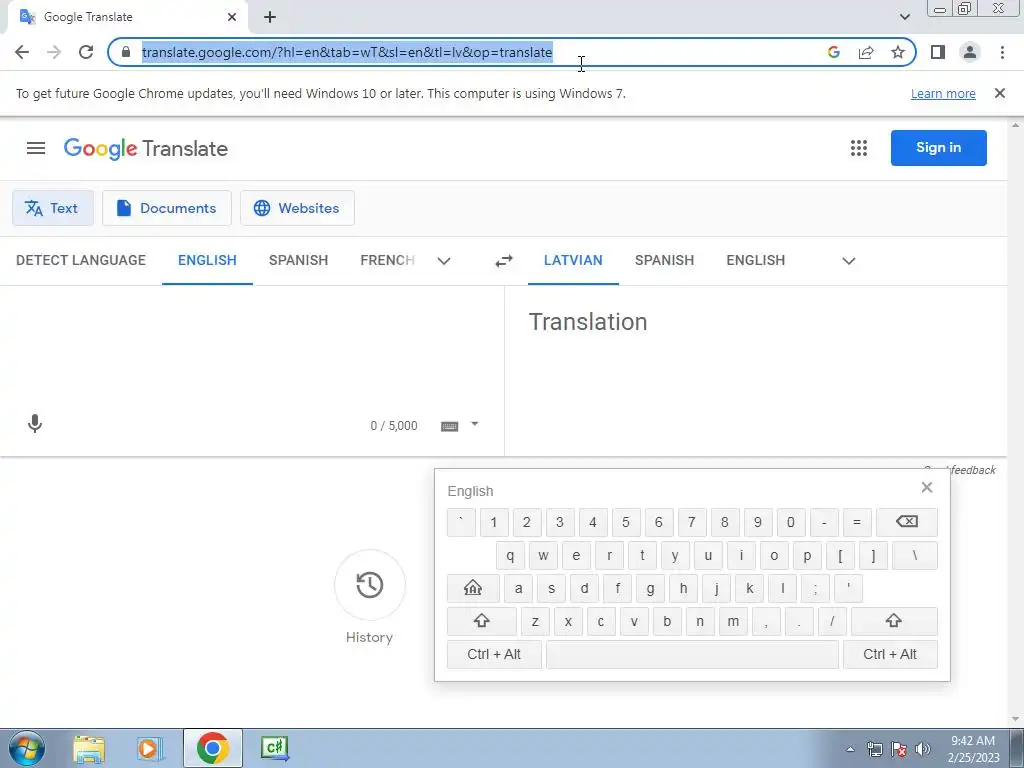
Task: Open Windows Media Player from taskbar
Action: [149, 748]
